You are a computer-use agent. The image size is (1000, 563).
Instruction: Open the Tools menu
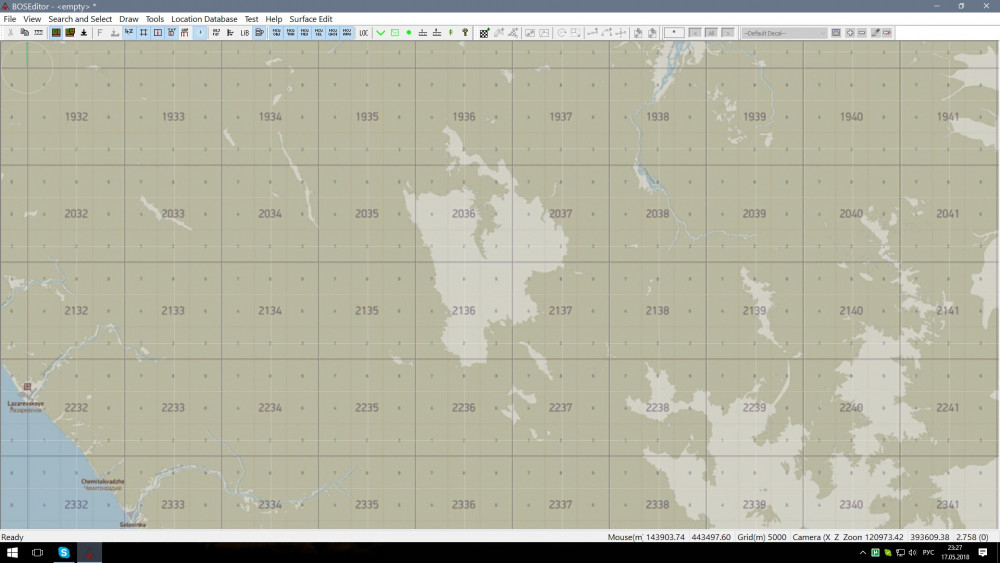coord(154,19)
